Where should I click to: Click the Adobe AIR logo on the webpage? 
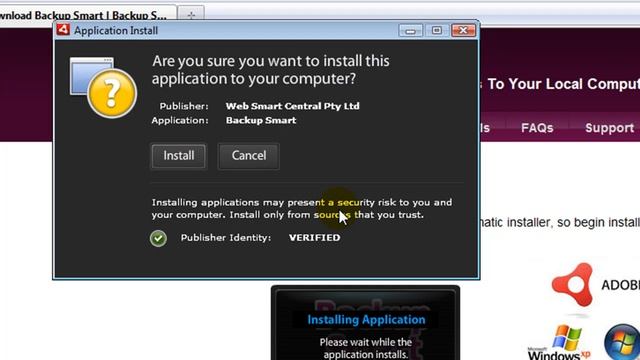click(x=573, y=285)
